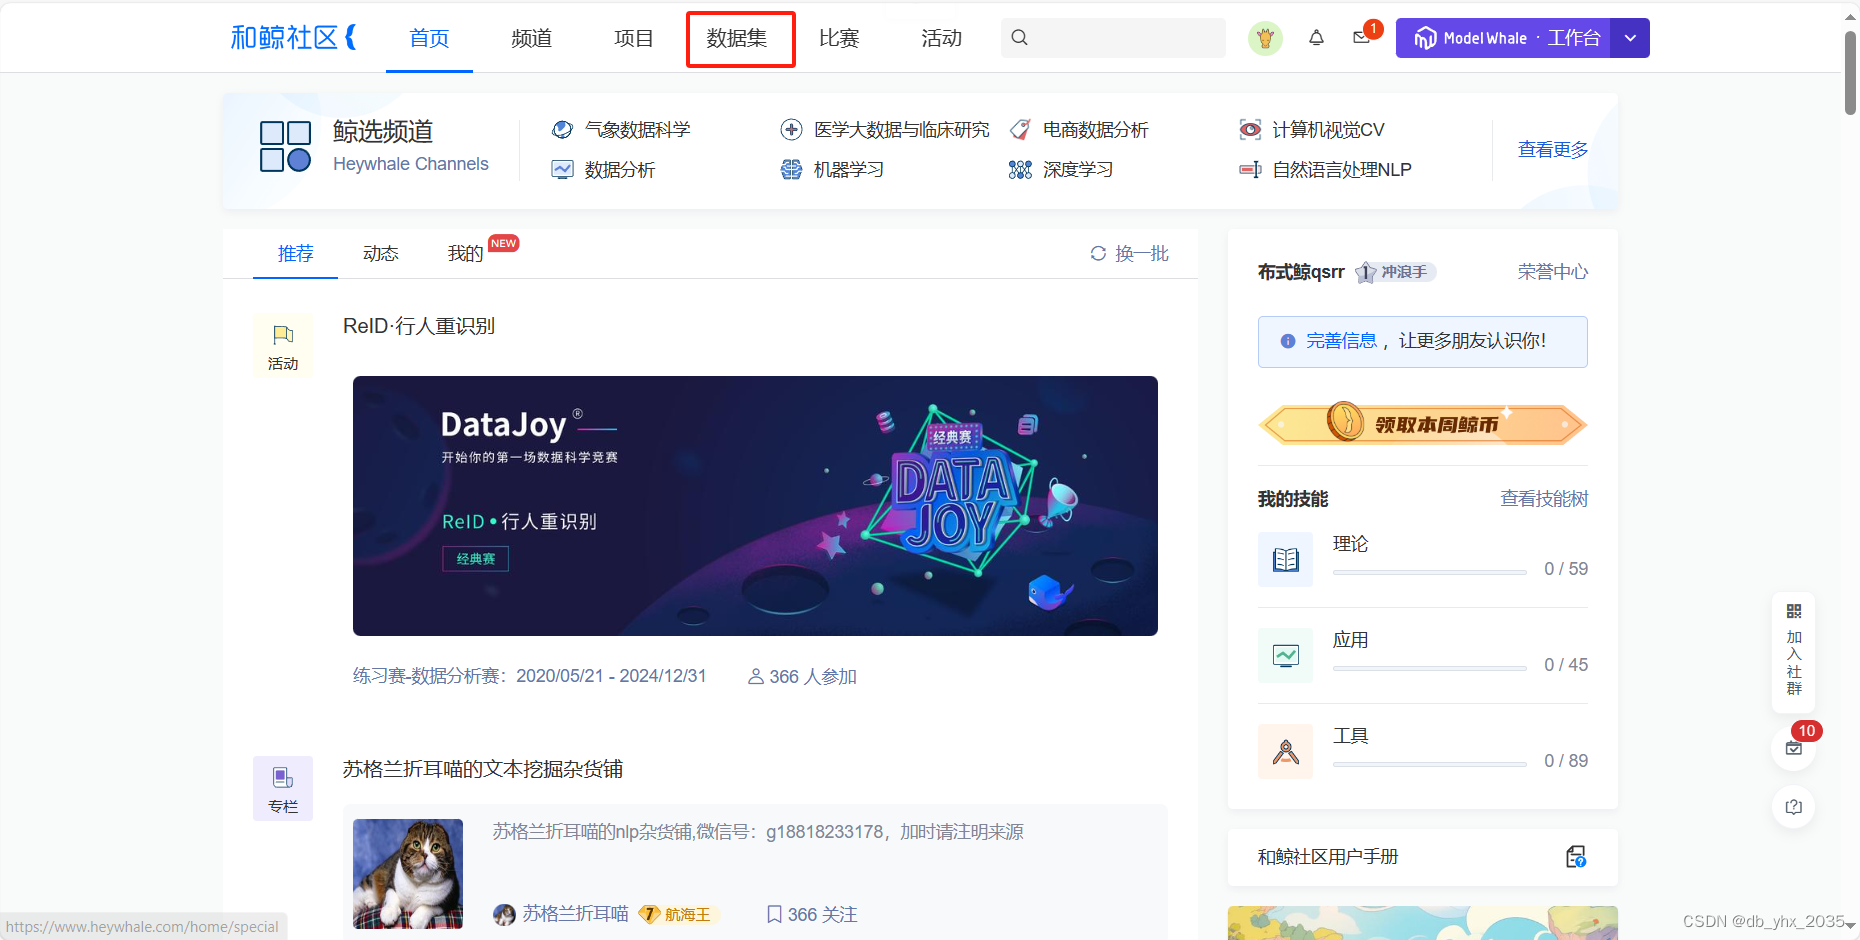Image resolution: width=1860 pixels, height=940 pixels.
Task: Click the ModelWhale logo icon
Action: pos(1425,38)
